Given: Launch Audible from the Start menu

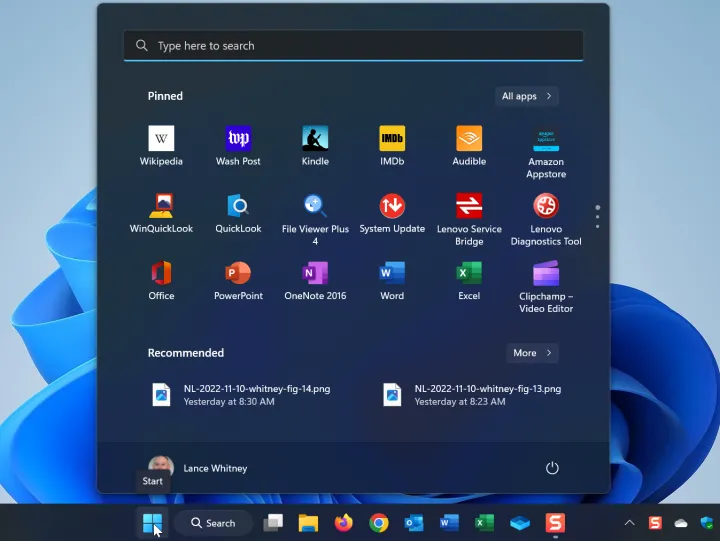Looking at the screenshot, I should tap(469, 139).
